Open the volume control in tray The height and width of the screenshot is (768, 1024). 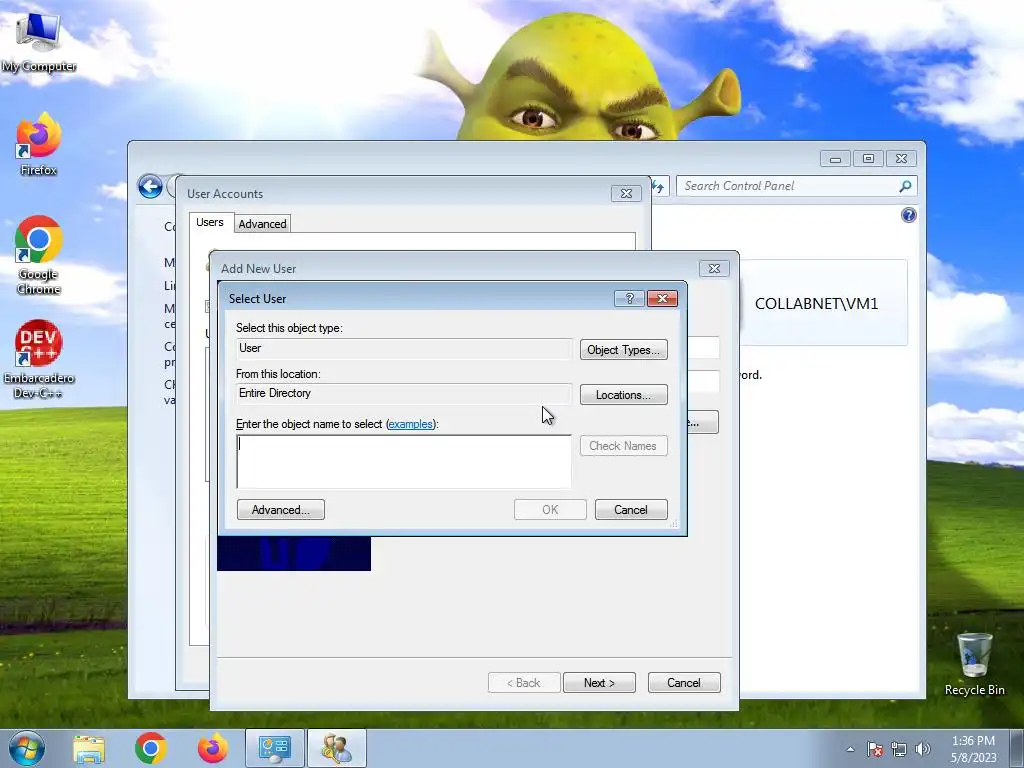tap(923, 749)
